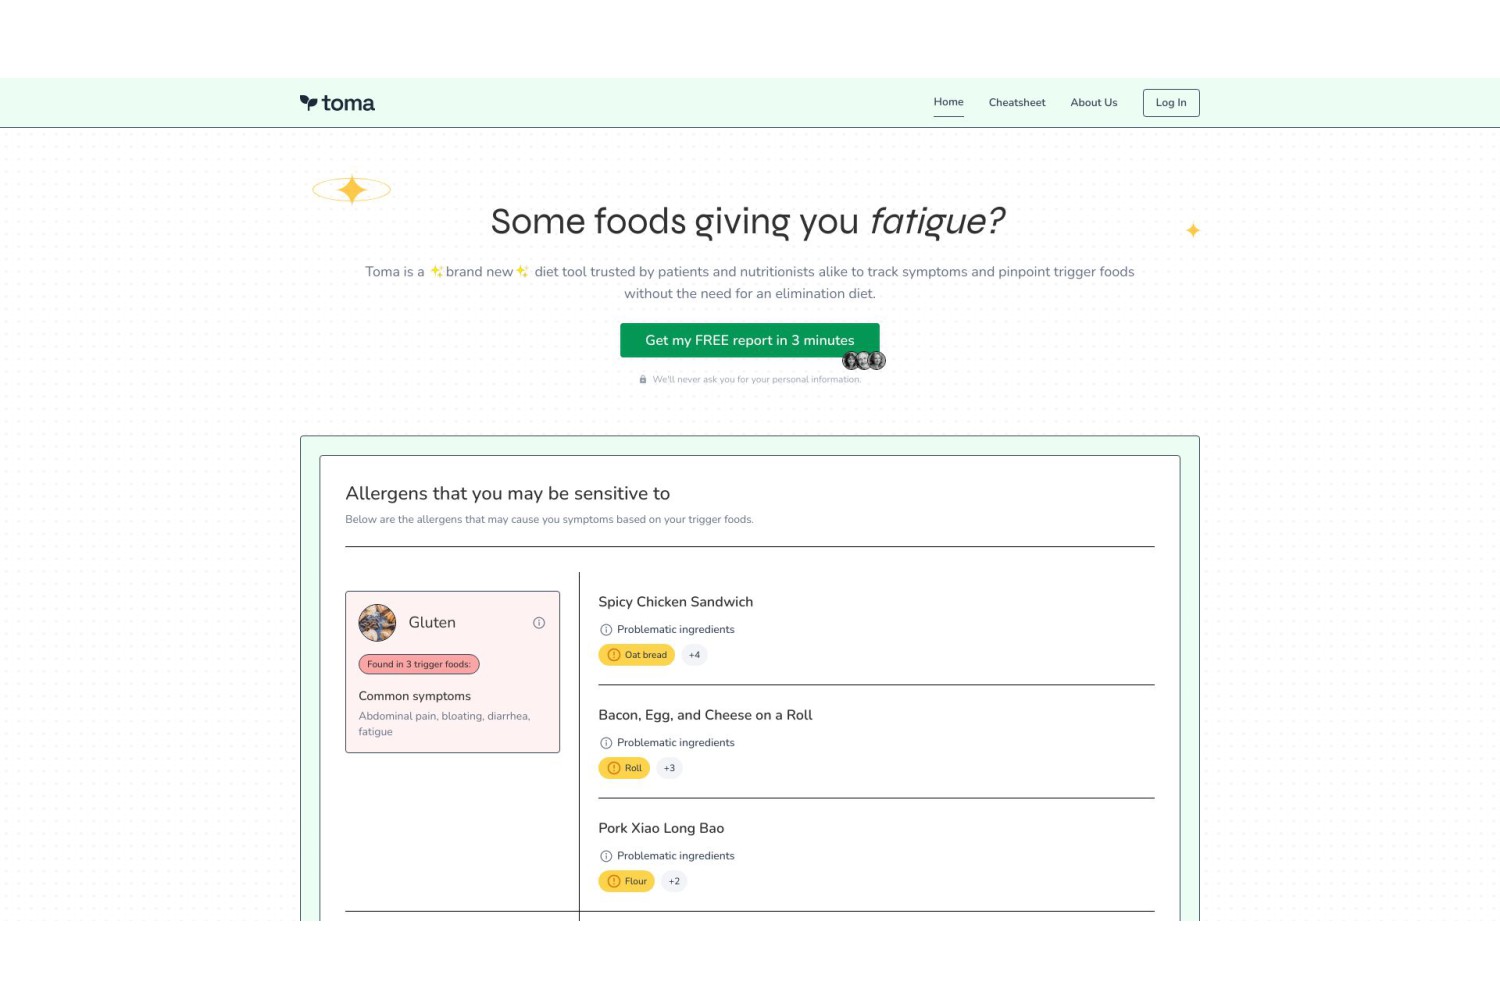1500x1000 pixels.
Task: Click the Gluten allergen thumbnail image
Action: point(377,623)
